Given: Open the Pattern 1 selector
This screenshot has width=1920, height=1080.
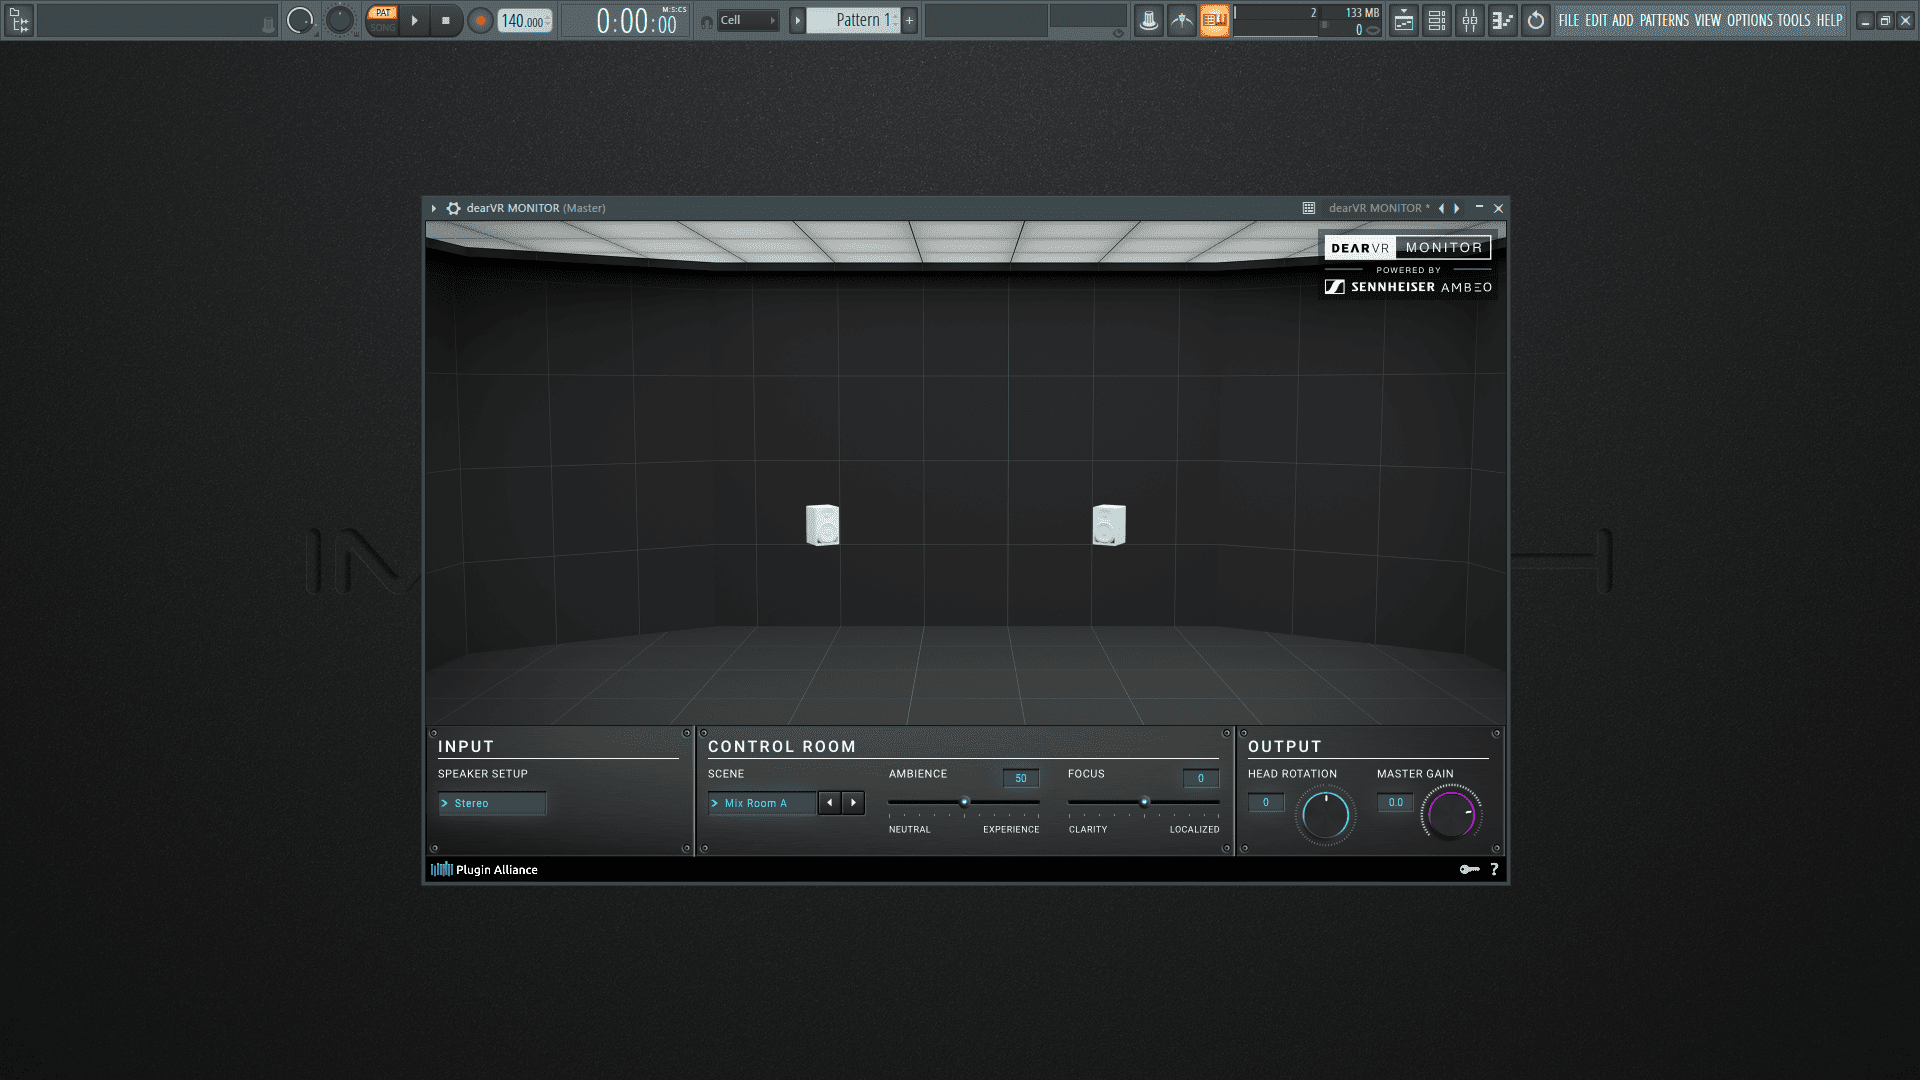Looking at the screenshot, I should click(853, 20).
